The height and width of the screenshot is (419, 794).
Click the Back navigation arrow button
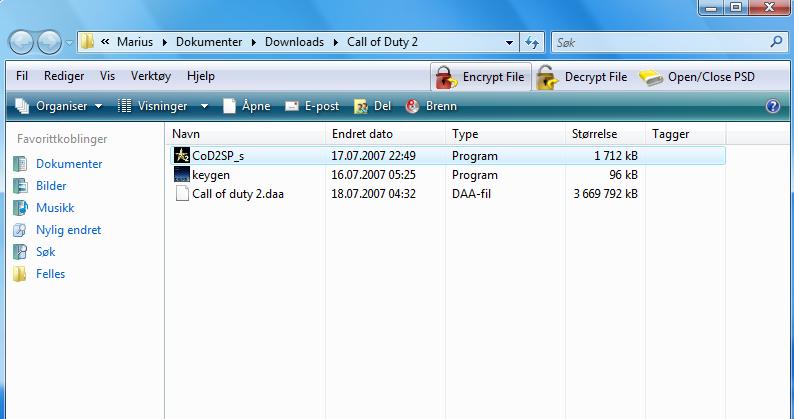(21, 43)
